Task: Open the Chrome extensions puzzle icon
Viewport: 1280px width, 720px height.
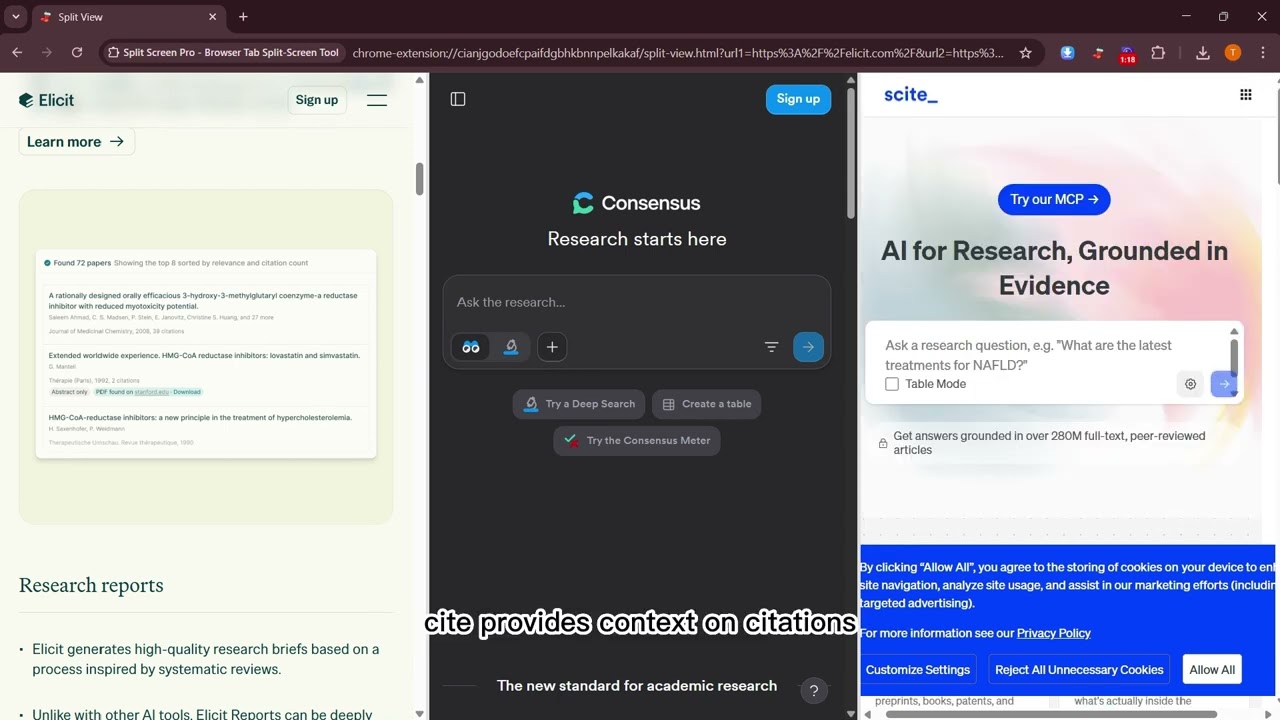Action: 1158,53
